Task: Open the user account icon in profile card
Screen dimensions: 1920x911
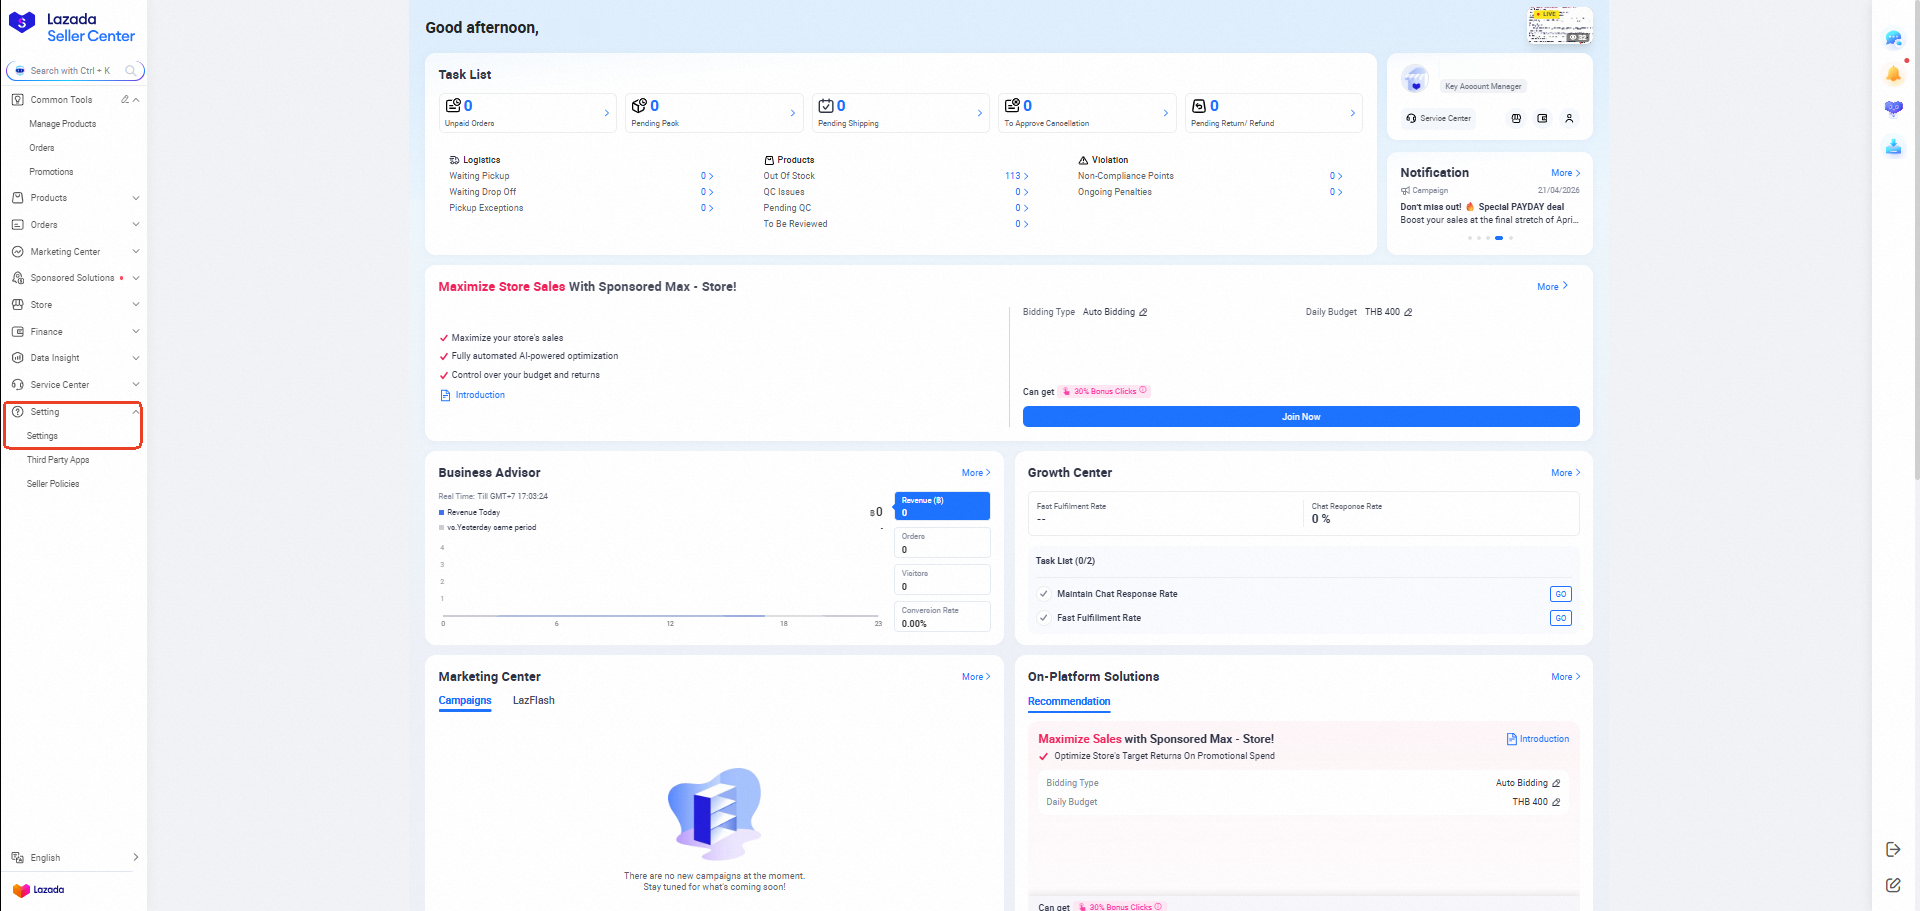Action: (1569, 118)
